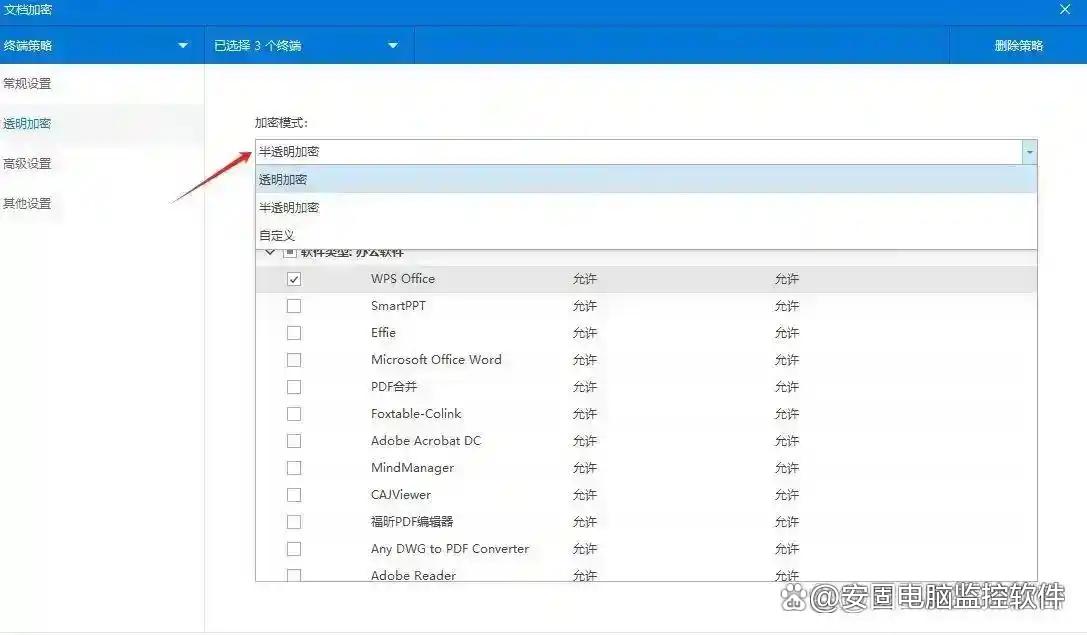This screenshot has width=1087, height=635.
Task: Select 半透明加密 option in dropdown list
Action: coord(290,208)
